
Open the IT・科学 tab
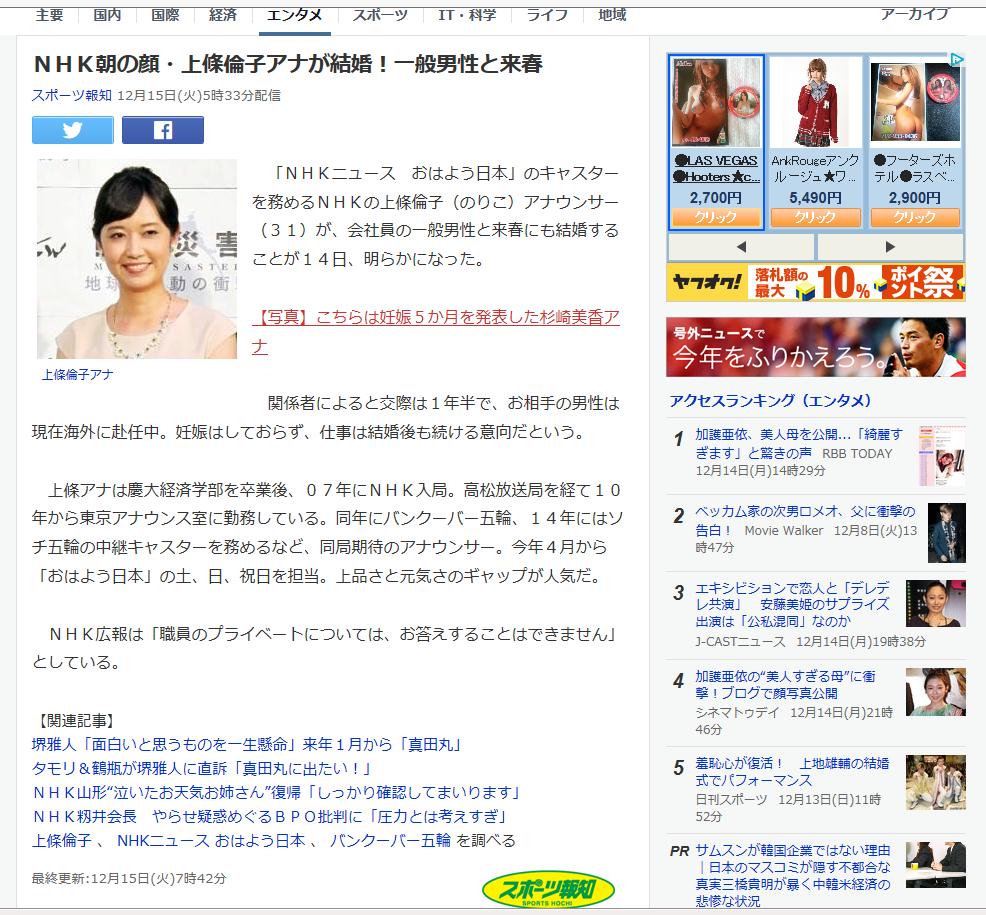pos(467,15)
